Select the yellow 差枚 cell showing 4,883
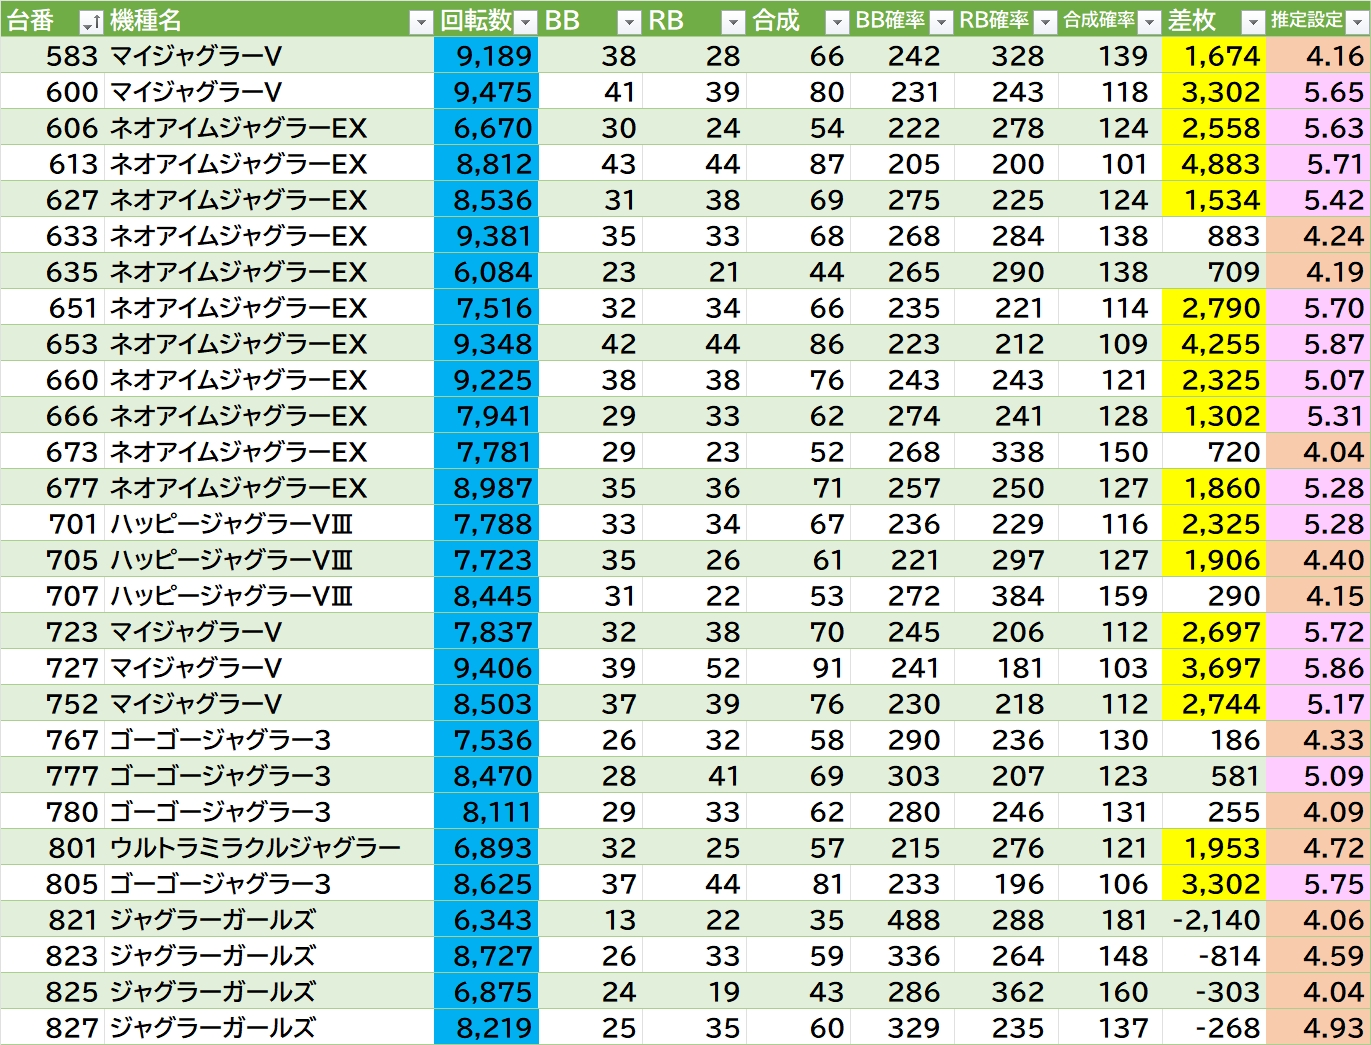 tap(1213, 164)
